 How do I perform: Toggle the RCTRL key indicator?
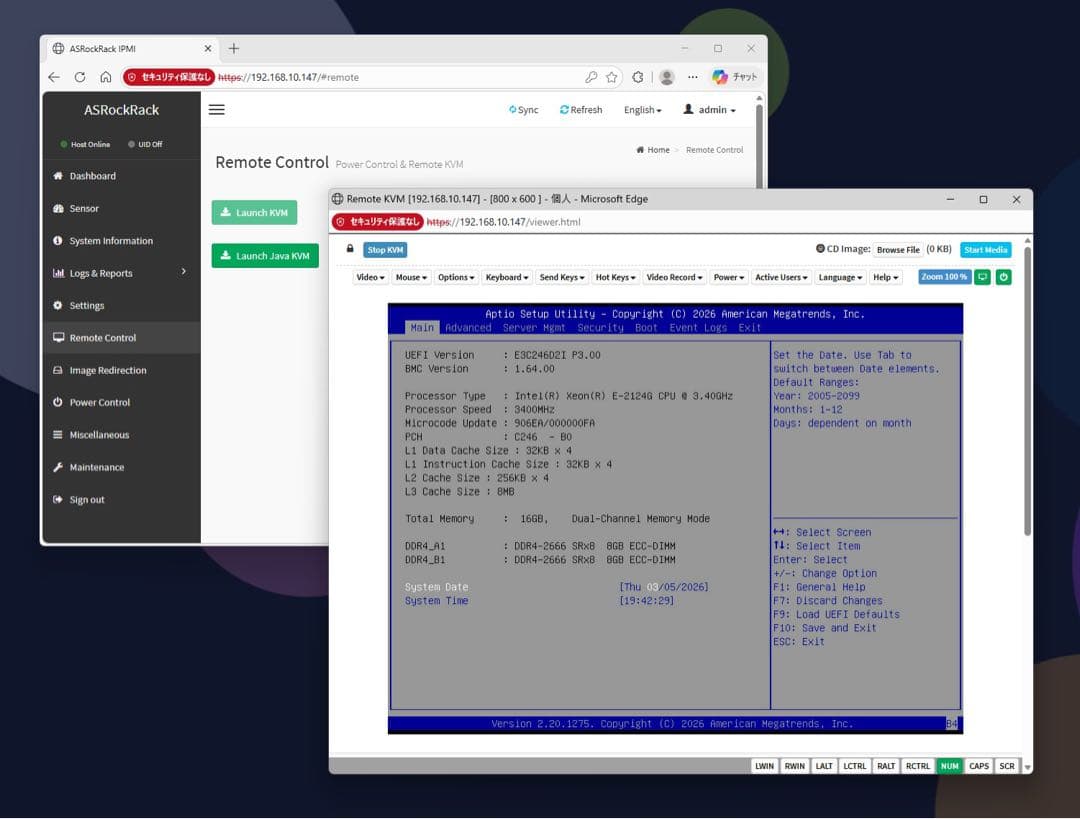tap(917, 766)
